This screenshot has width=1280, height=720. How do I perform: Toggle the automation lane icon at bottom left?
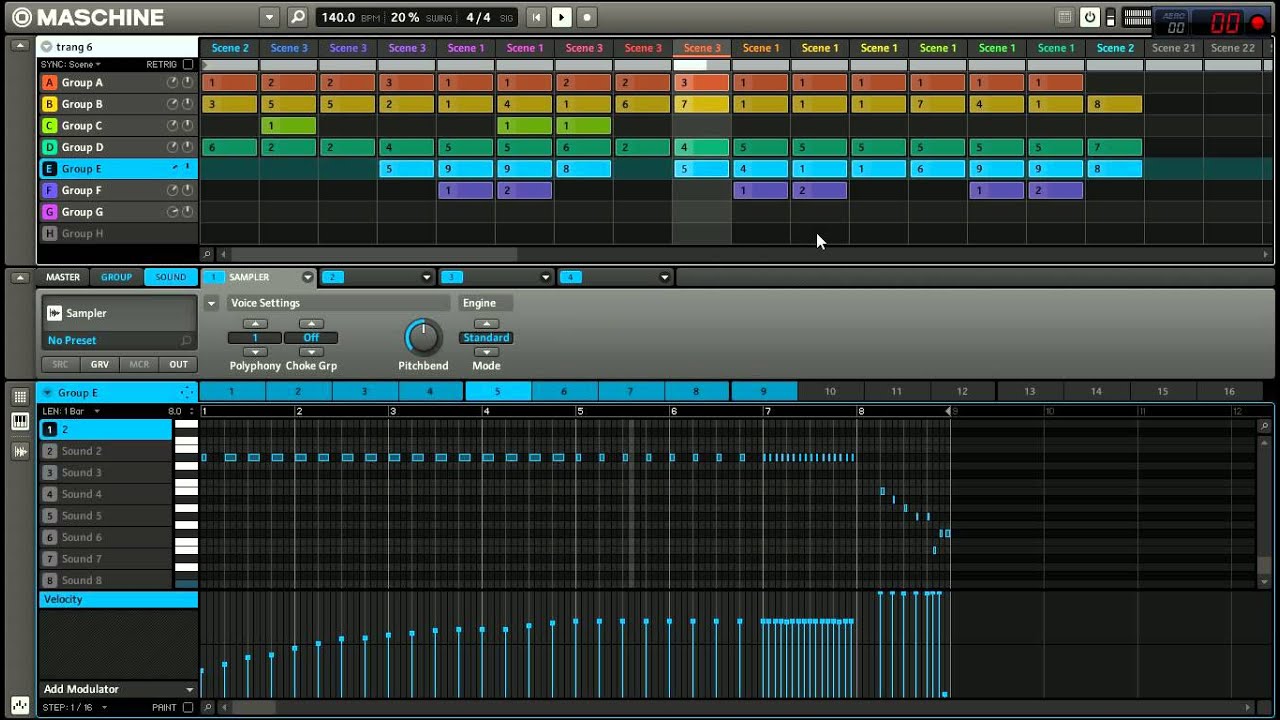tap(19, 707)
